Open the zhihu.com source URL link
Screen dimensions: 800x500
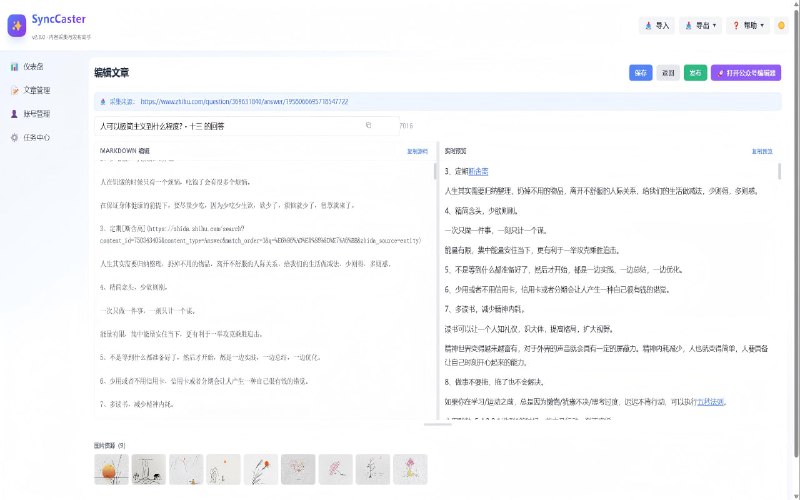tap(244, 101)
